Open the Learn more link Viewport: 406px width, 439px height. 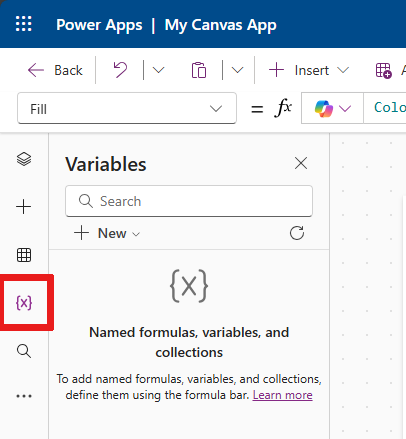[x=282, y=395]
